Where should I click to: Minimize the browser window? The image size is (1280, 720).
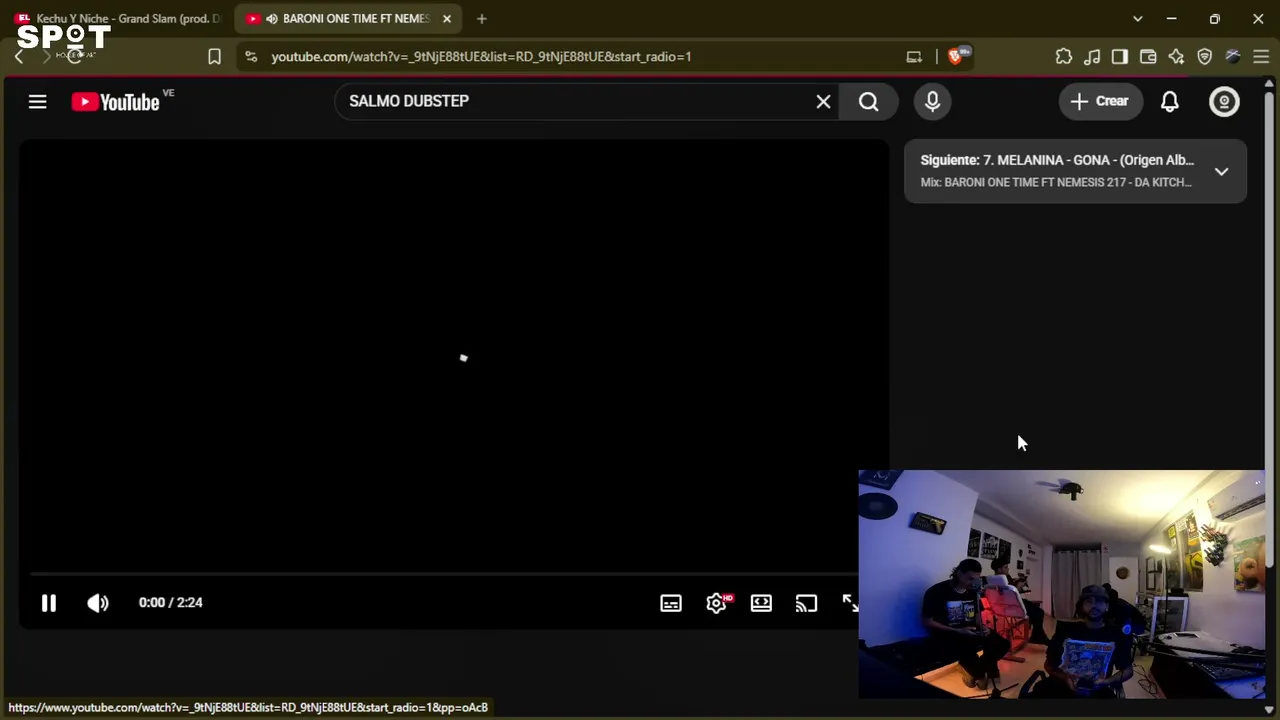click(1171, 19)
